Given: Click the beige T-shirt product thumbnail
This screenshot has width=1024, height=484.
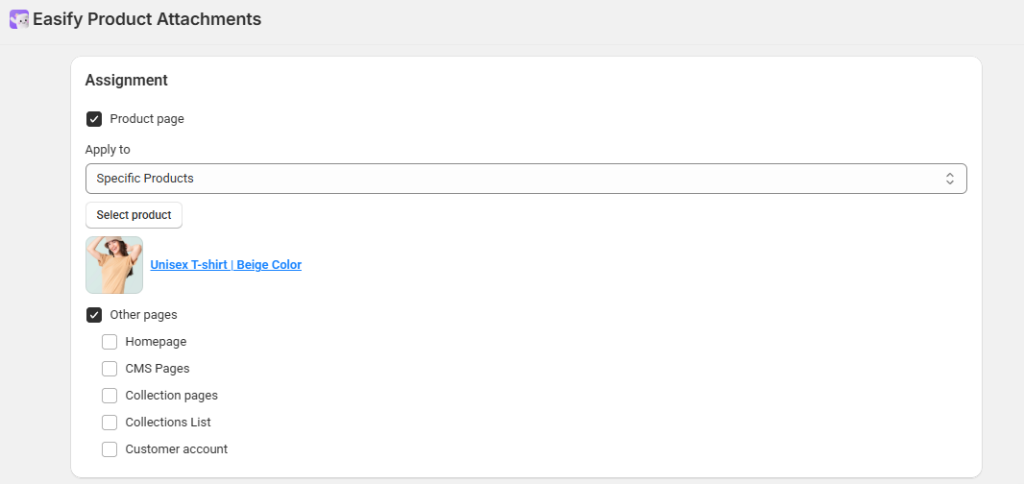Looking at the screenshot, I should 114,265.
